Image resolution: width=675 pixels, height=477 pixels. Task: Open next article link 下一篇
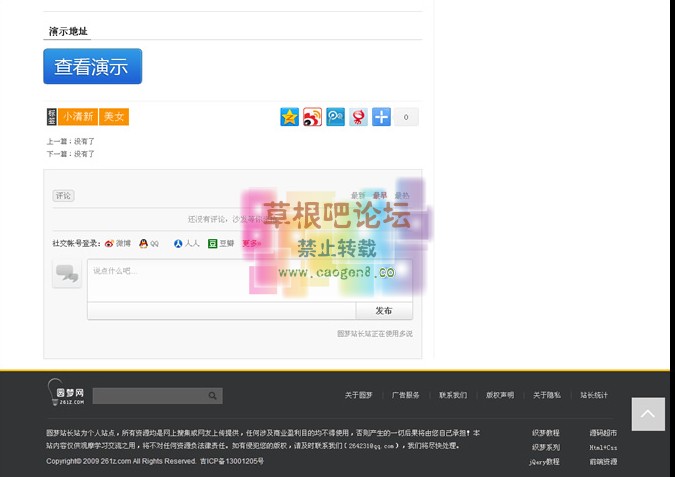point(70,154)
